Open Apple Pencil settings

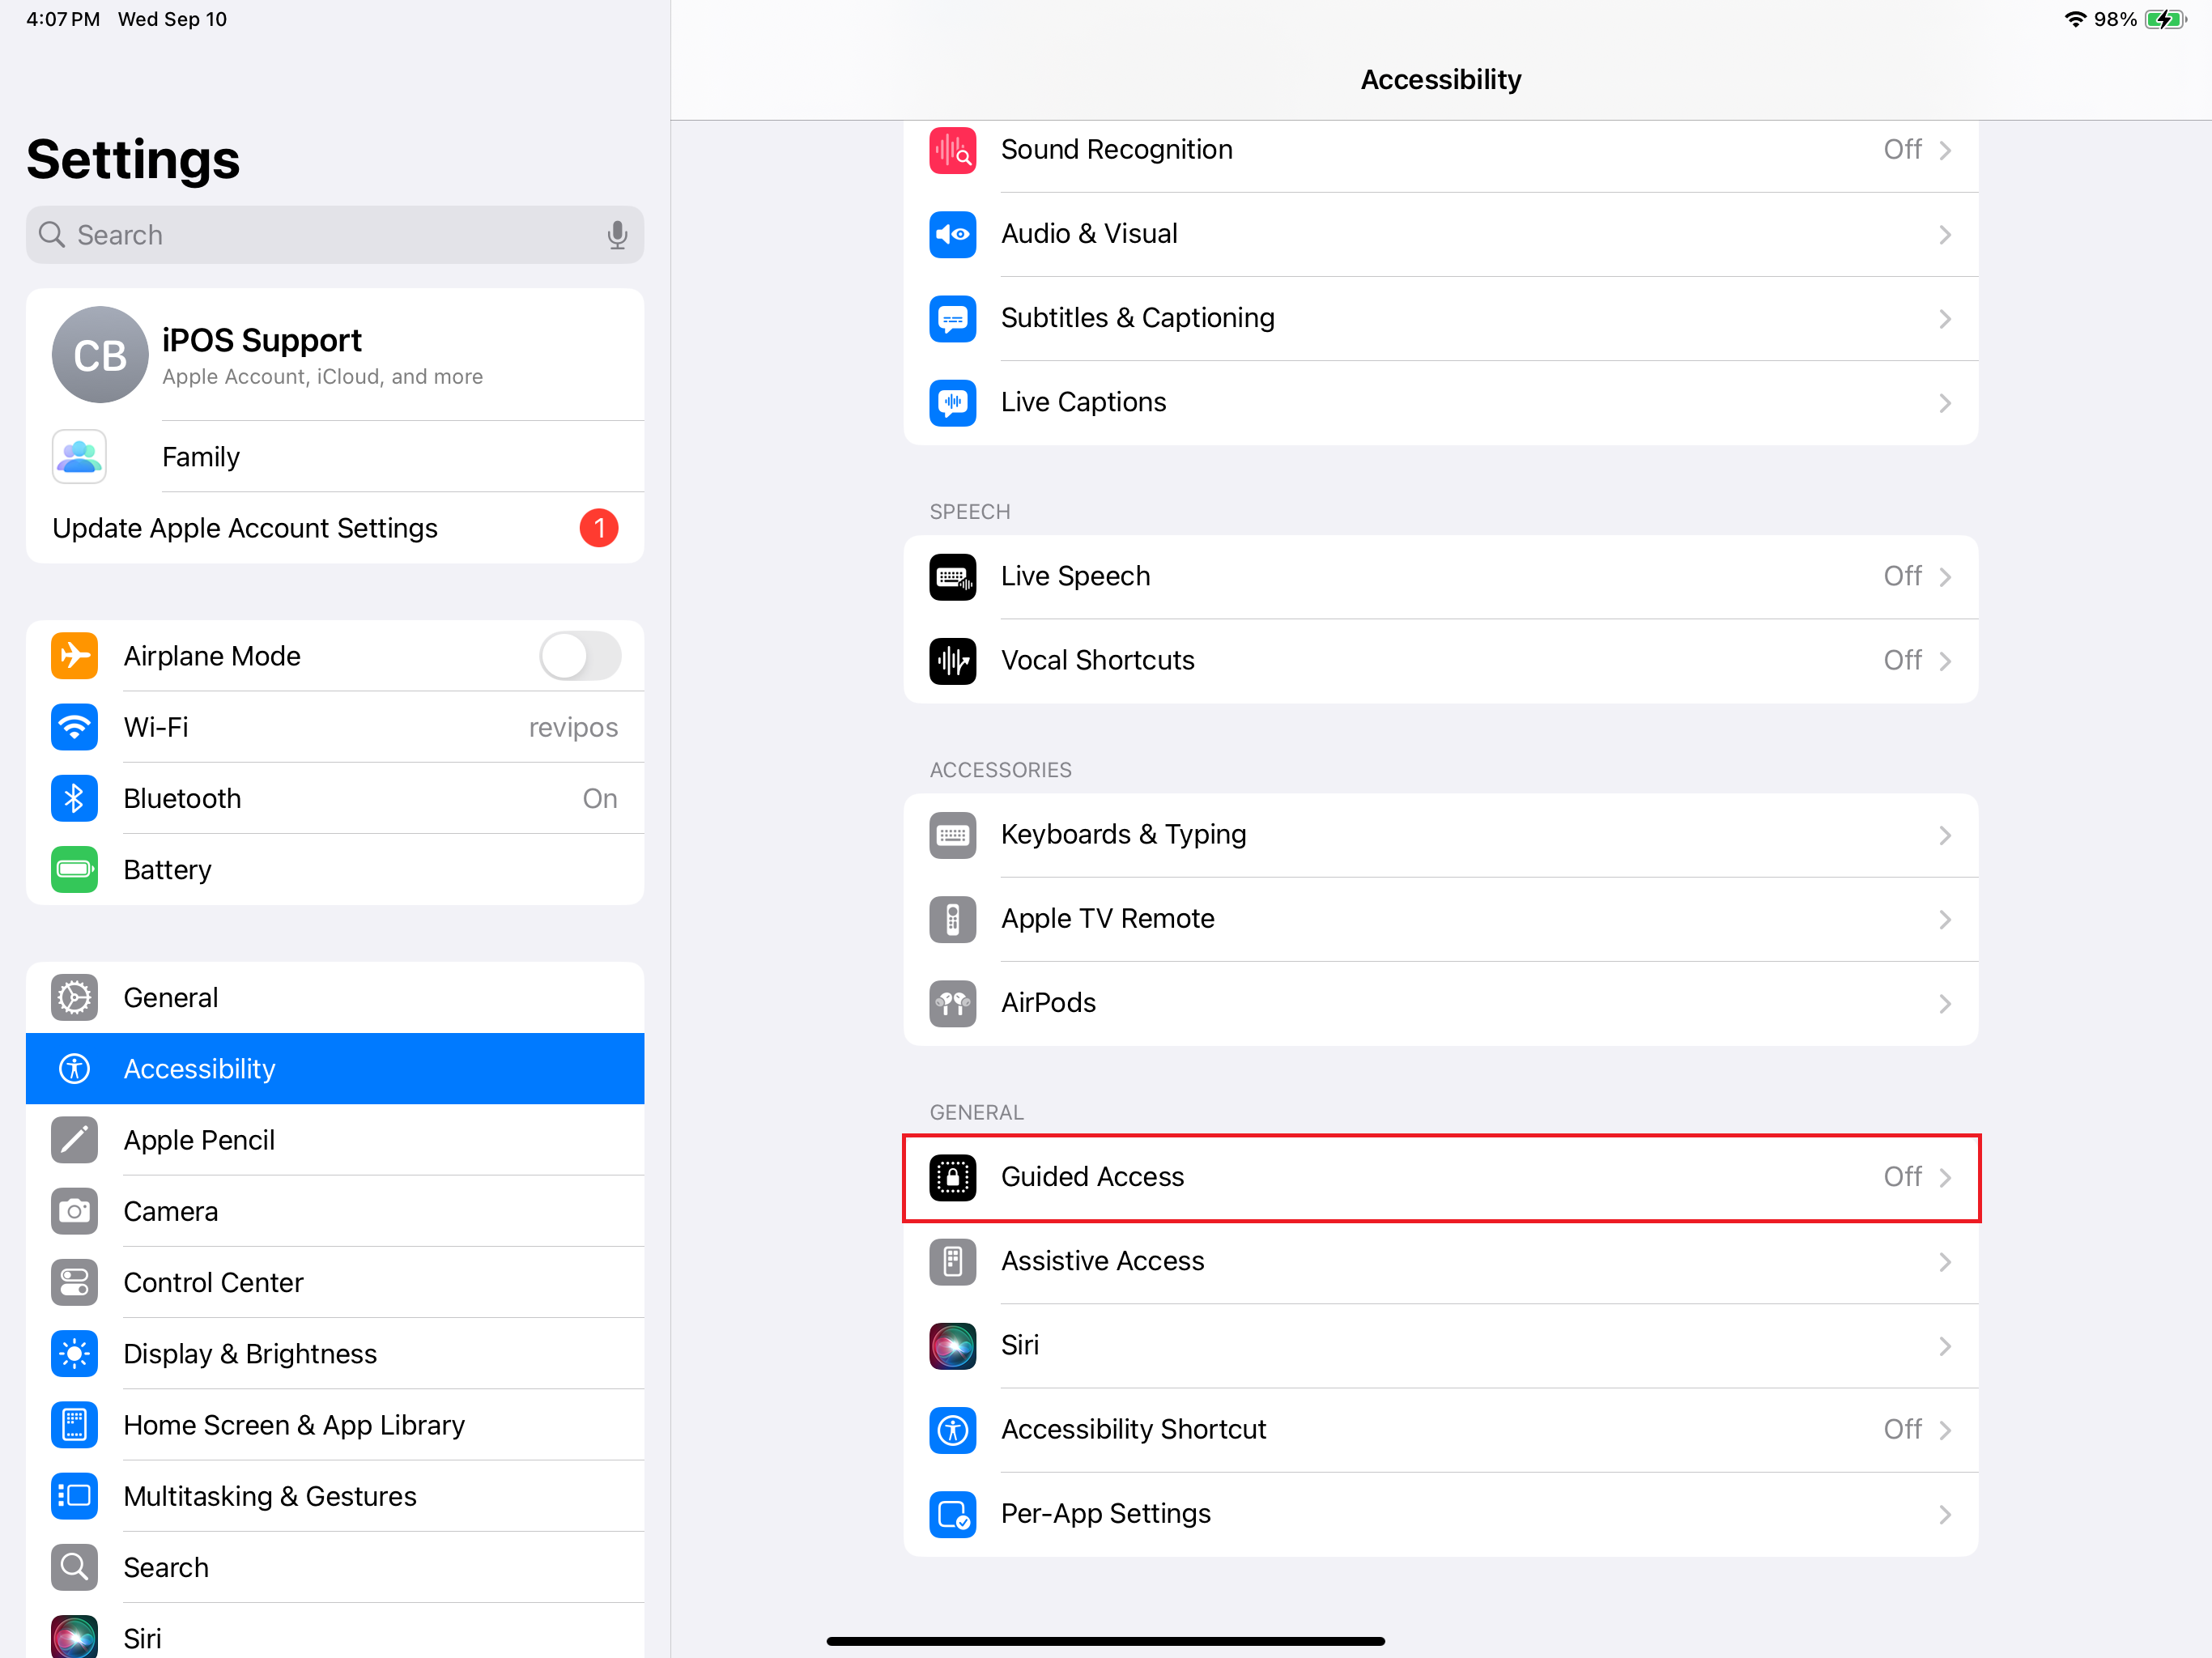tap(335, 1140)
